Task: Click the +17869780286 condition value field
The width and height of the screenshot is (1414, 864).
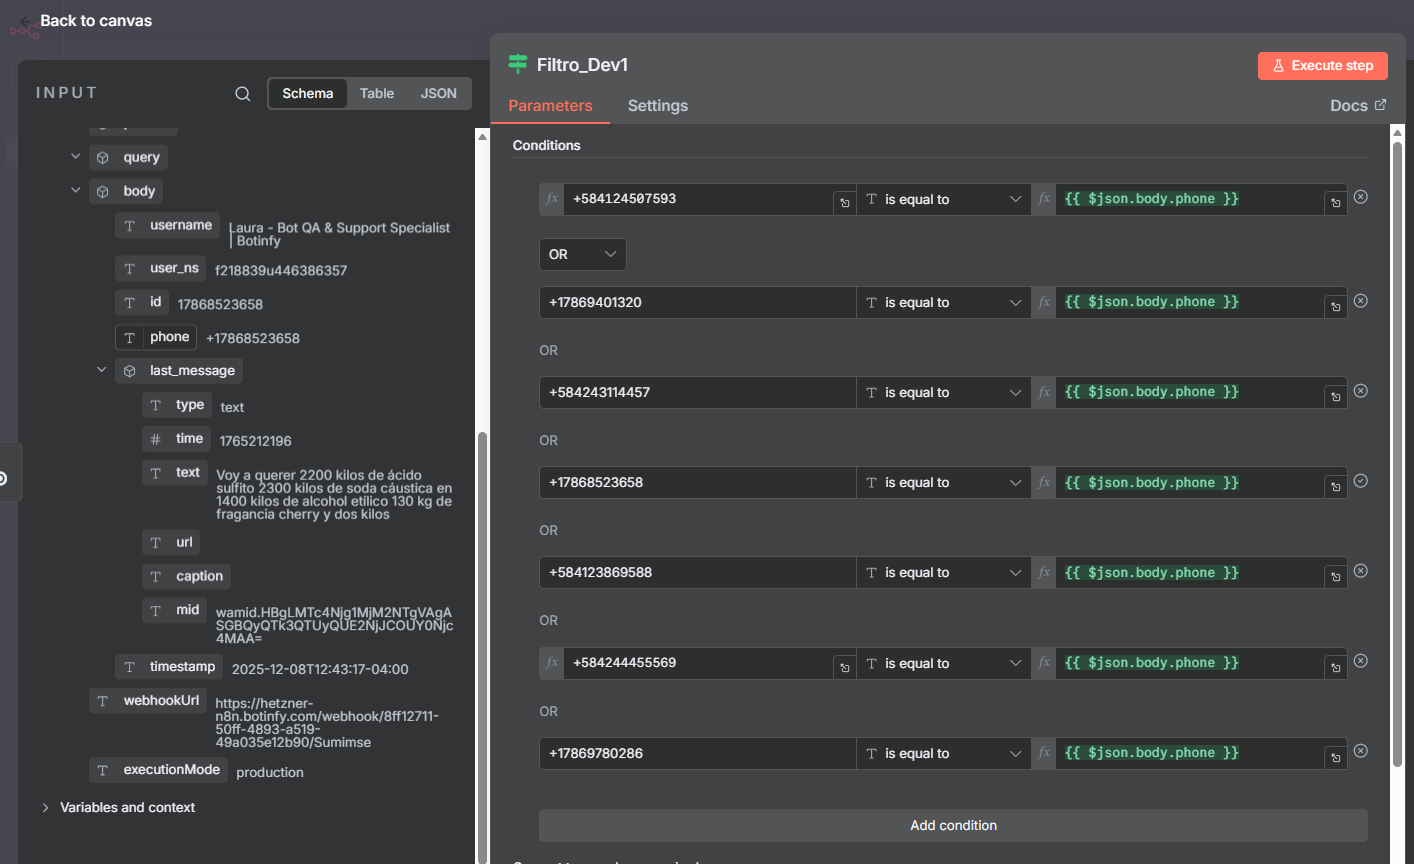Action: [x=697, y=753]
